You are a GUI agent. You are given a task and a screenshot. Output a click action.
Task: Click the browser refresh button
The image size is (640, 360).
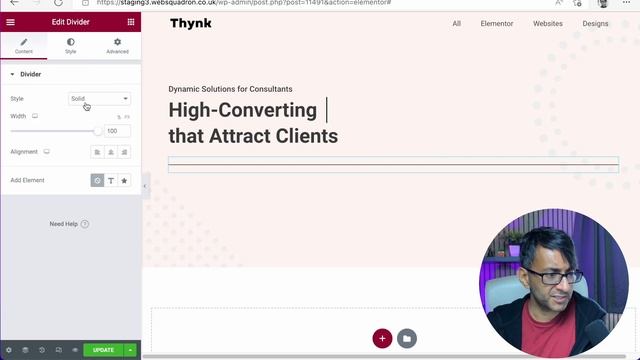point(58,2)
